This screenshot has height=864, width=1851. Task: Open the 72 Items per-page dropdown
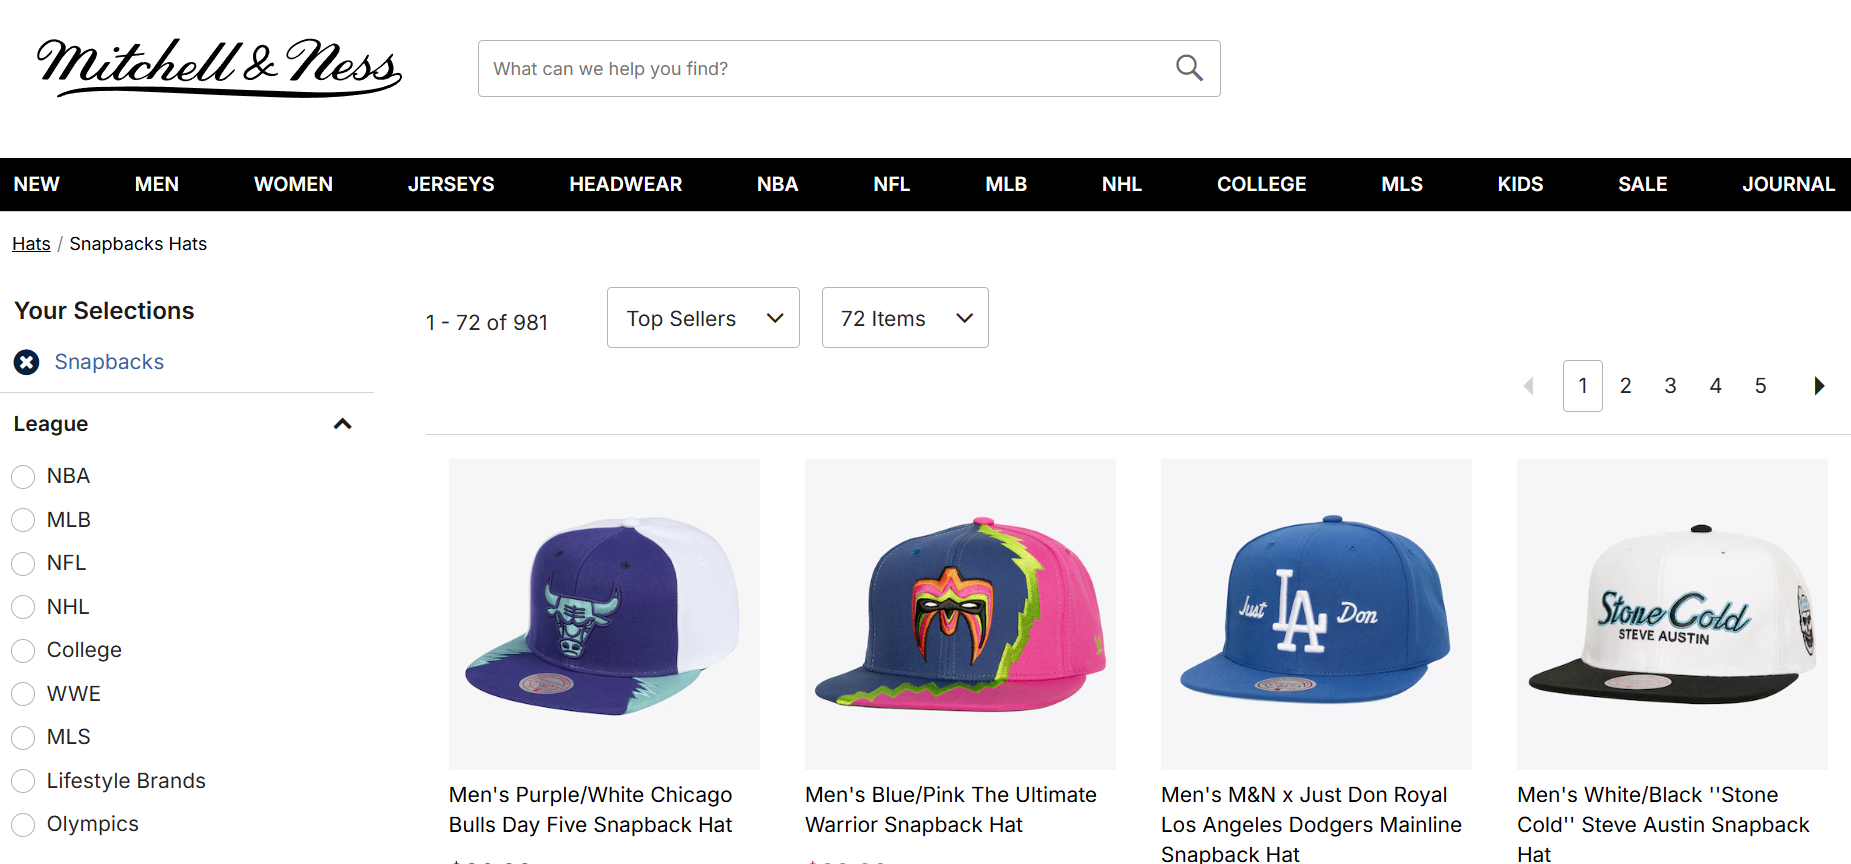905,318
